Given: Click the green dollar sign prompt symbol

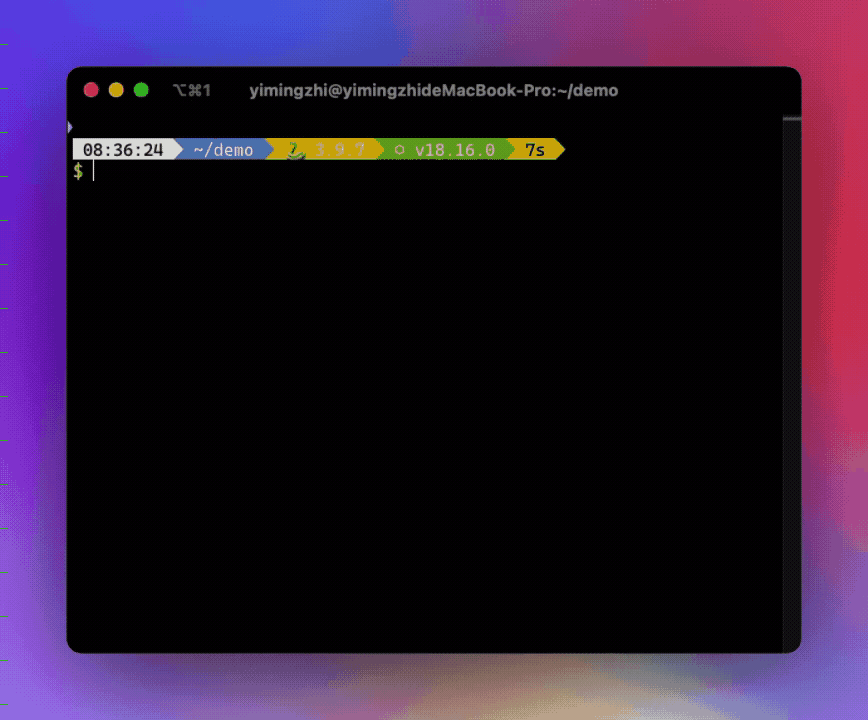Looking at the screenshot, I should 79,171.
